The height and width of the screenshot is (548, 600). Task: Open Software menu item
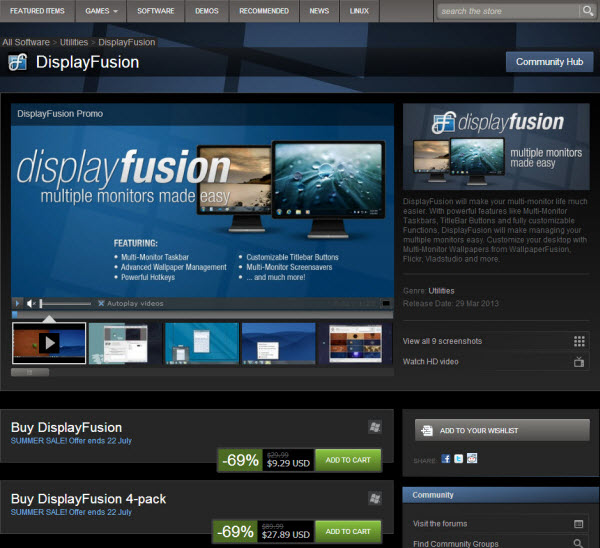(x=155, y=11)
